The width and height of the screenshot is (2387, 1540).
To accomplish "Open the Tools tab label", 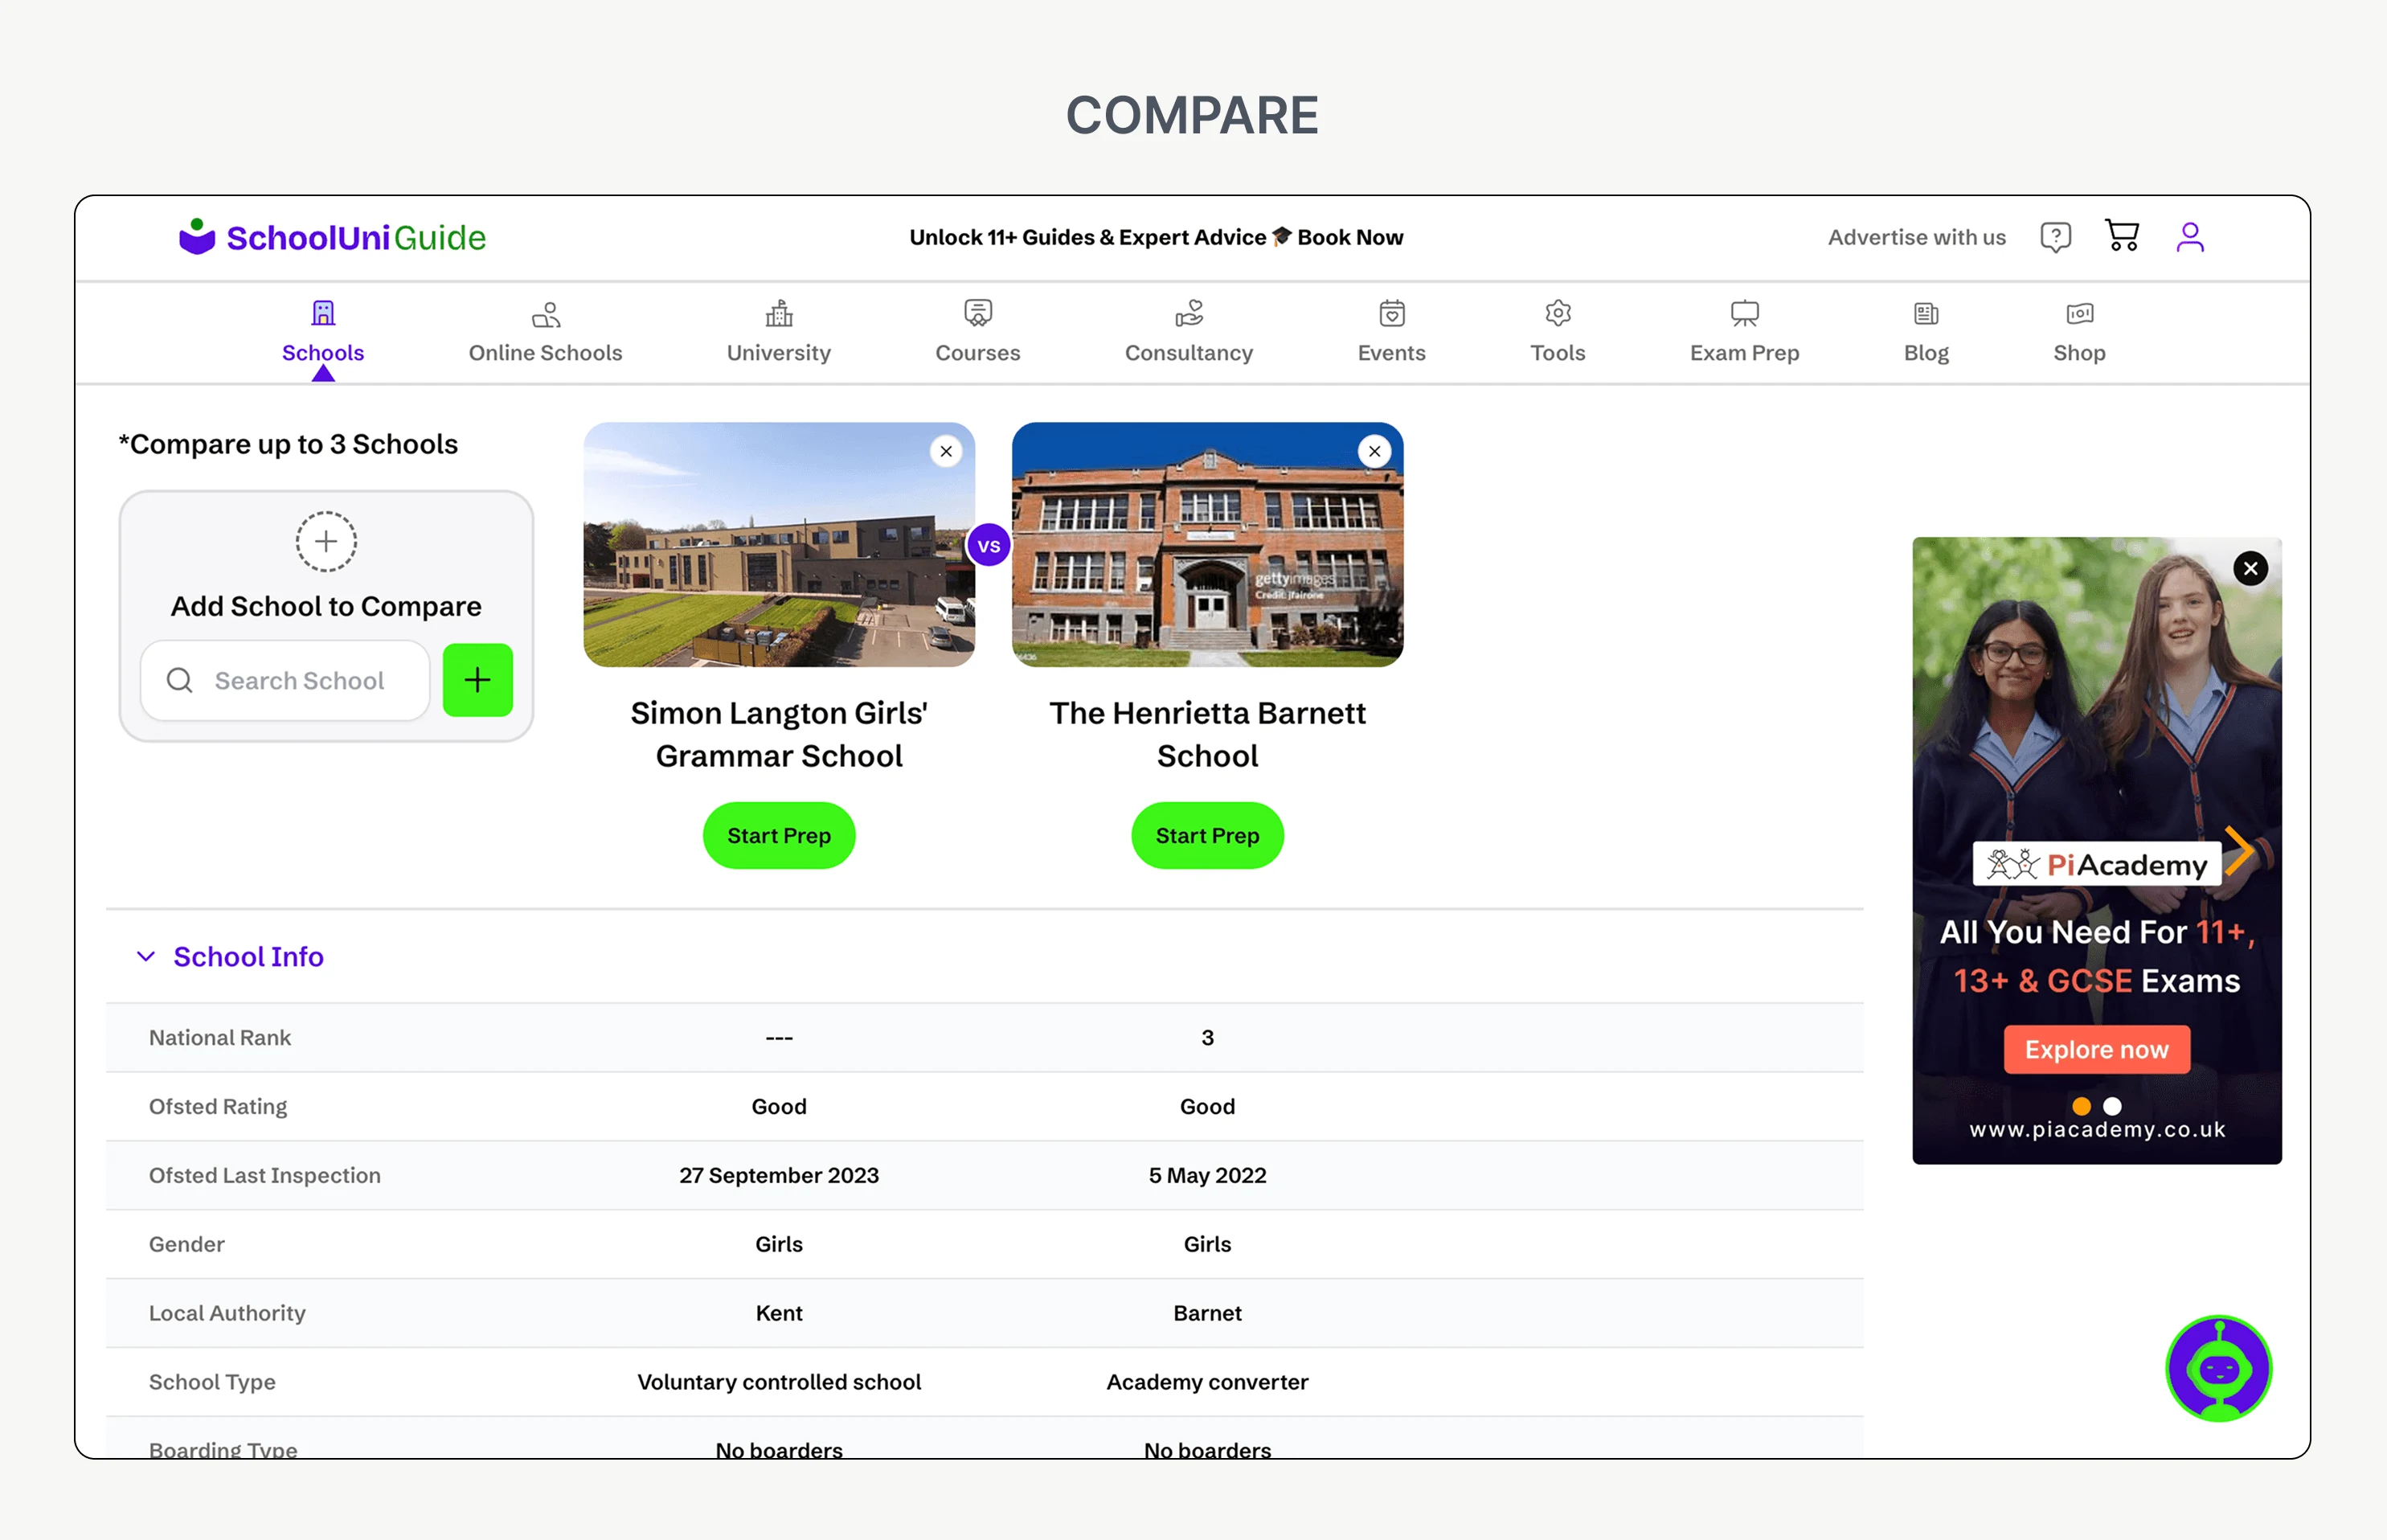I will coord(1558,353).
